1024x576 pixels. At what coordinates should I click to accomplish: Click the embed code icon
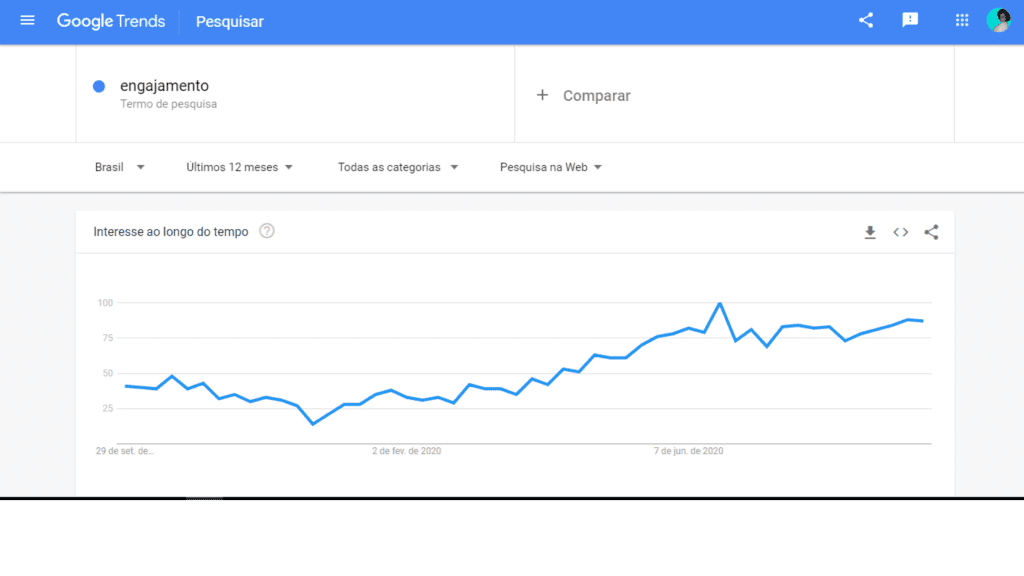coord(901,232)
